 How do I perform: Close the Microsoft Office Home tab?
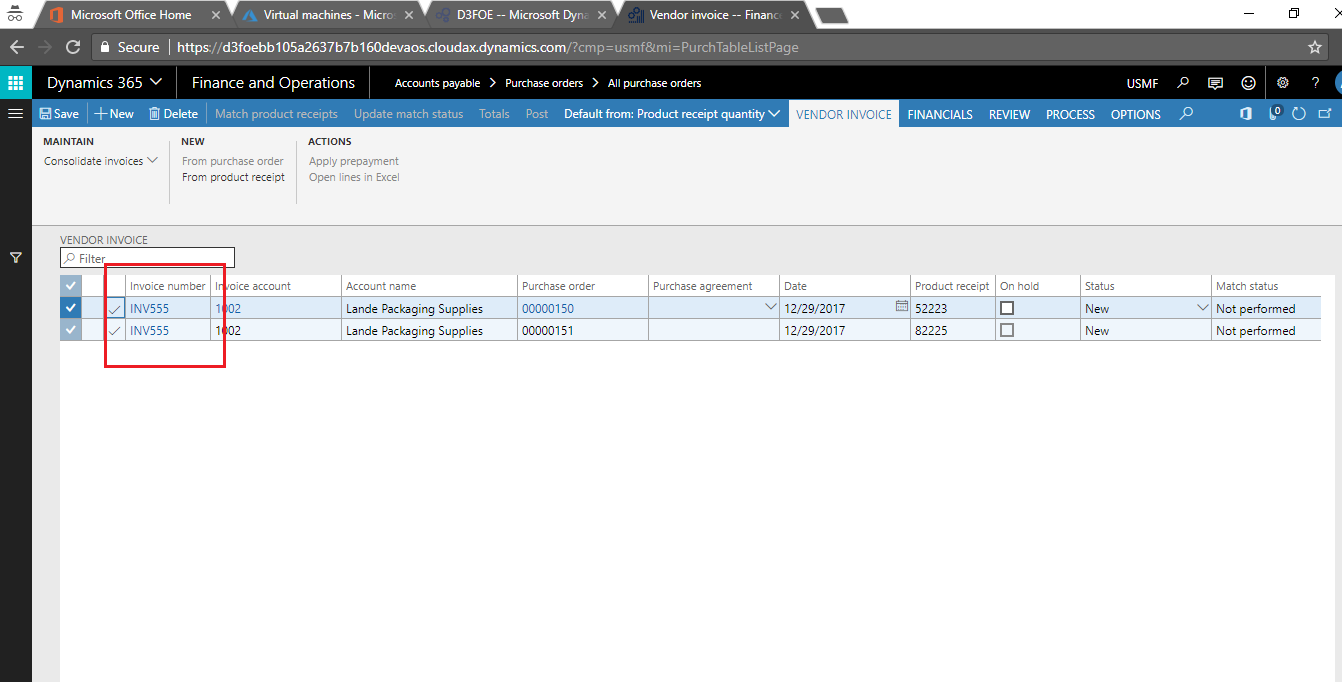pos(216,15)
